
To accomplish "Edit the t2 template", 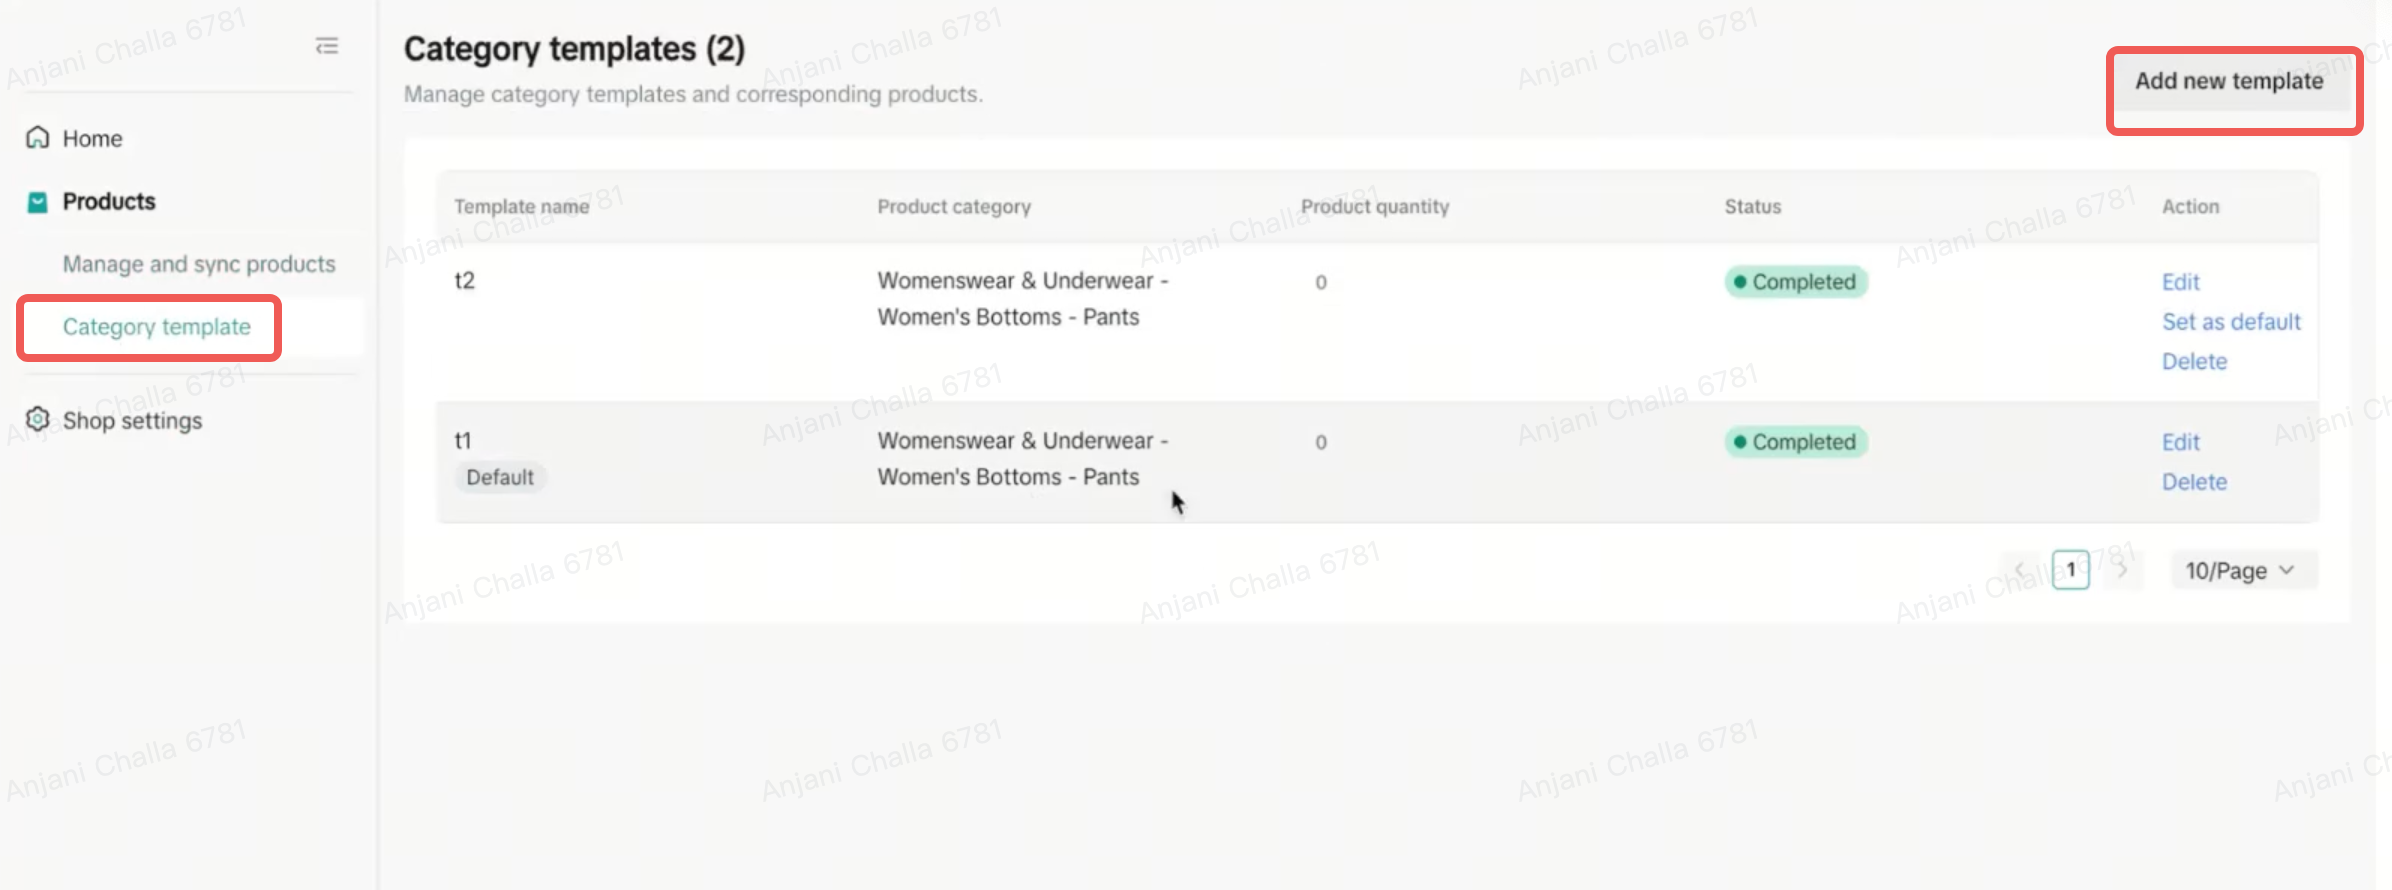I will pos(2180,282).
